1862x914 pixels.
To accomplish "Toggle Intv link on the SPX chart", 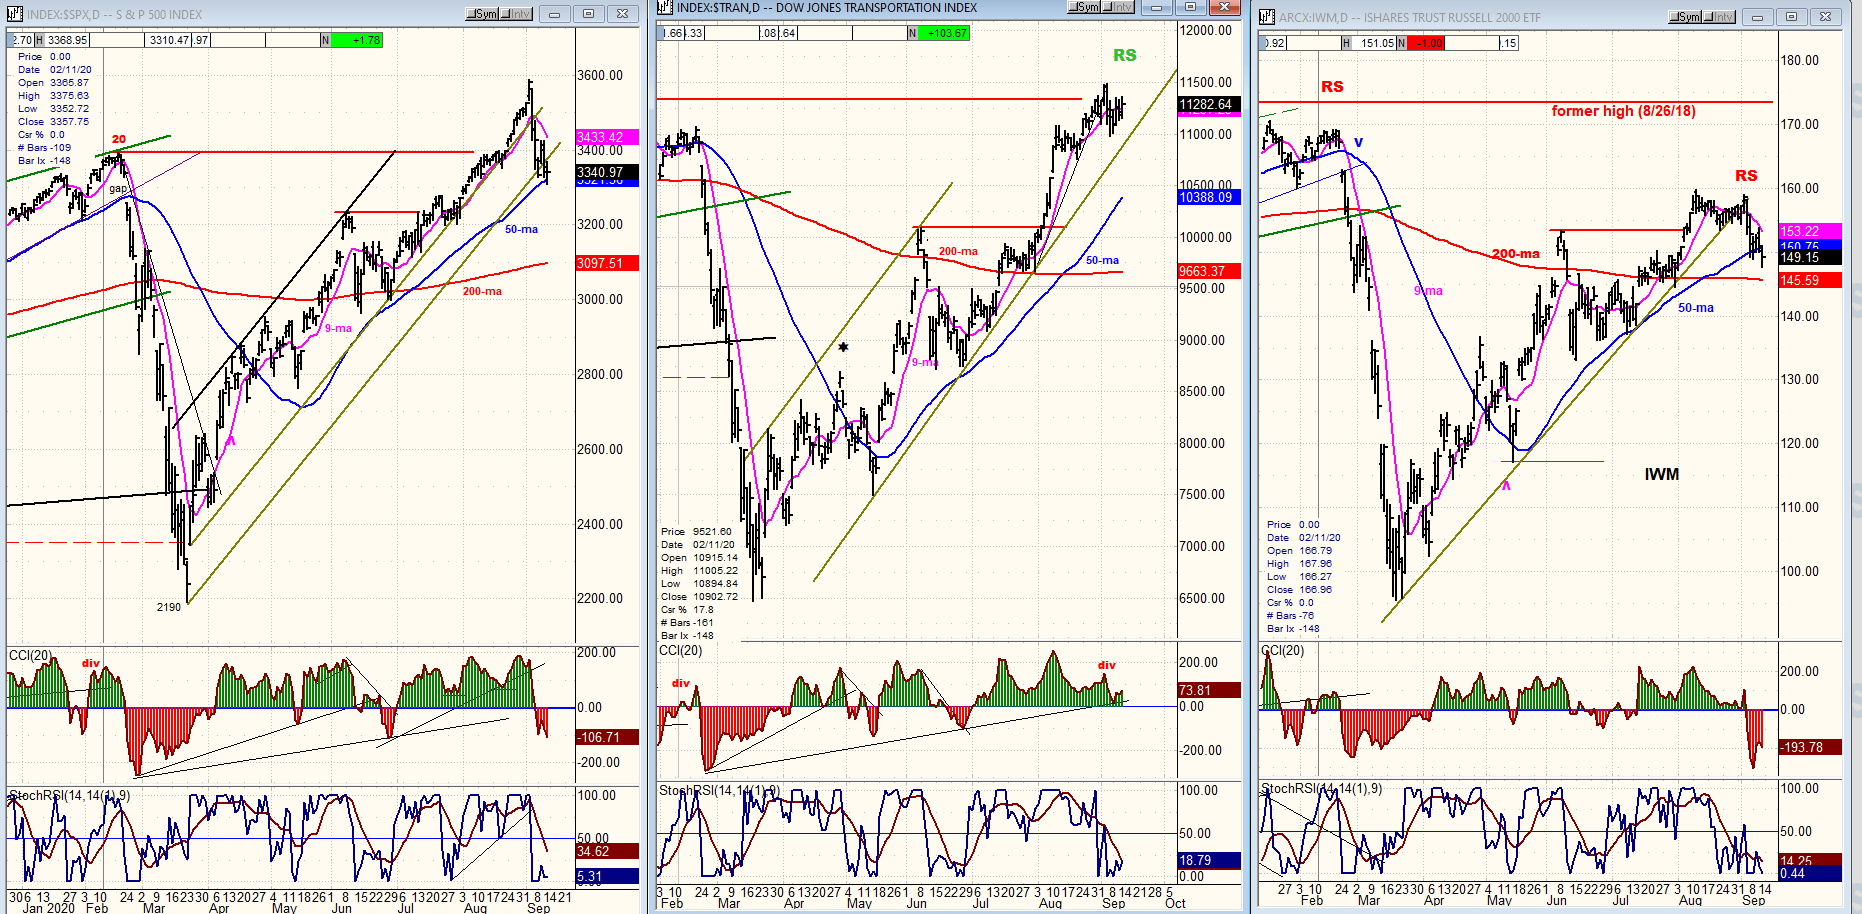I will pyautogui.click(x=516, y=14).
